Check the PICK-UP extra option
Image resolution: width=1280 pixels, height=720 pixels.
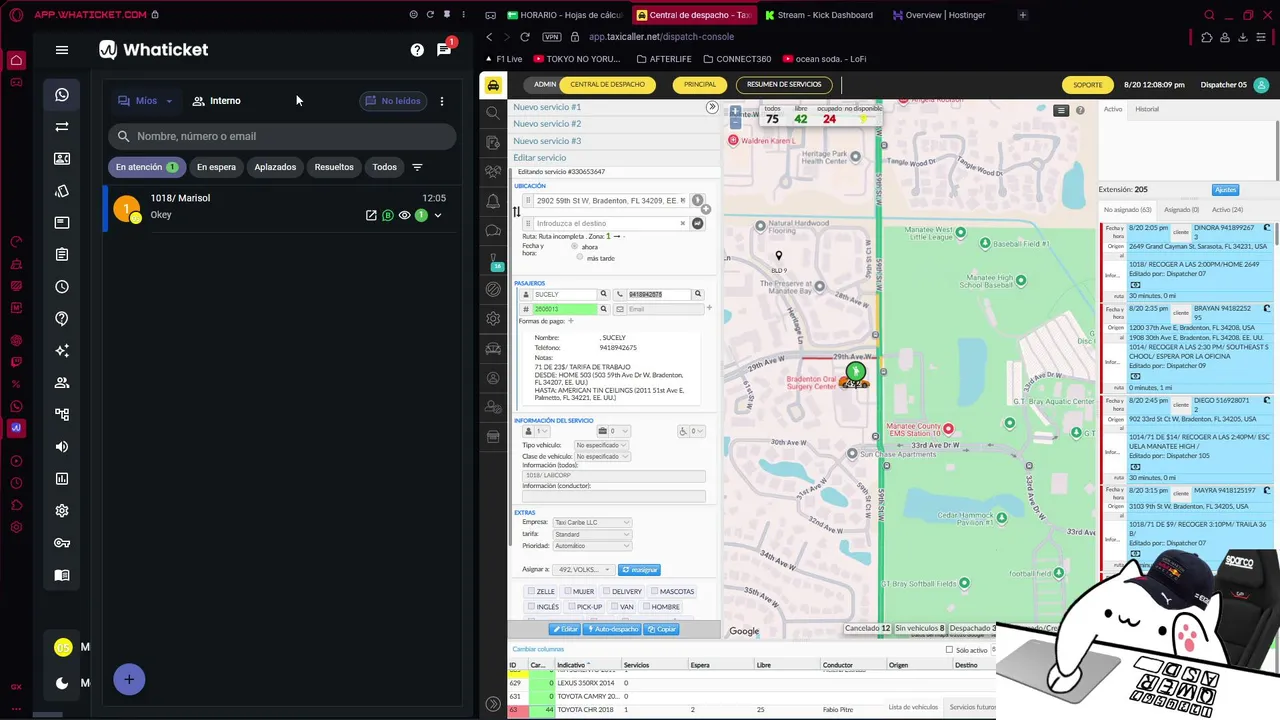[x=572, y=606]
